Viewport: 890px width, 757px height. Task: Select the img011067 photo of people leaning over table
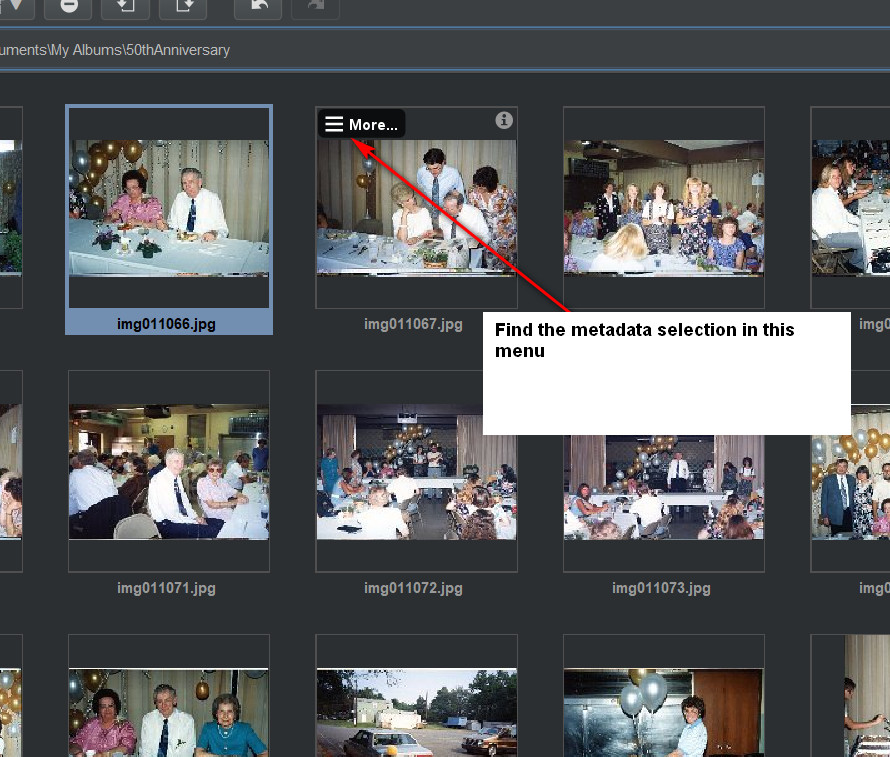point(416,208)
